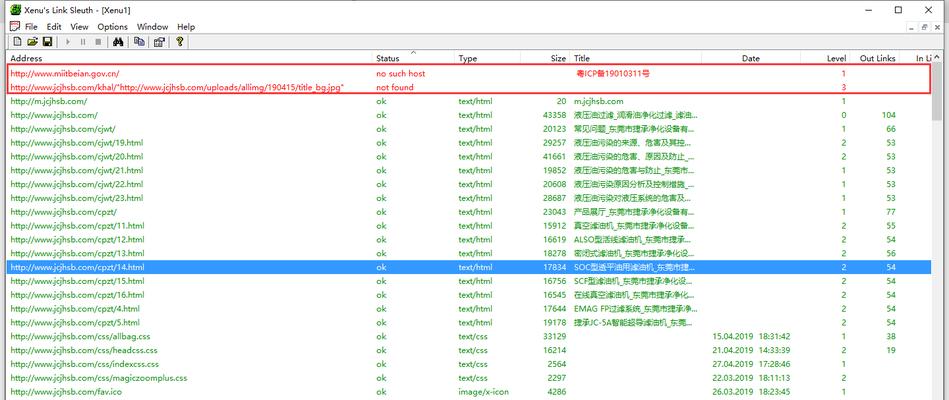Click the Copy toolbar icon
This screenshot has height=400, width=949.
[139, 42]
